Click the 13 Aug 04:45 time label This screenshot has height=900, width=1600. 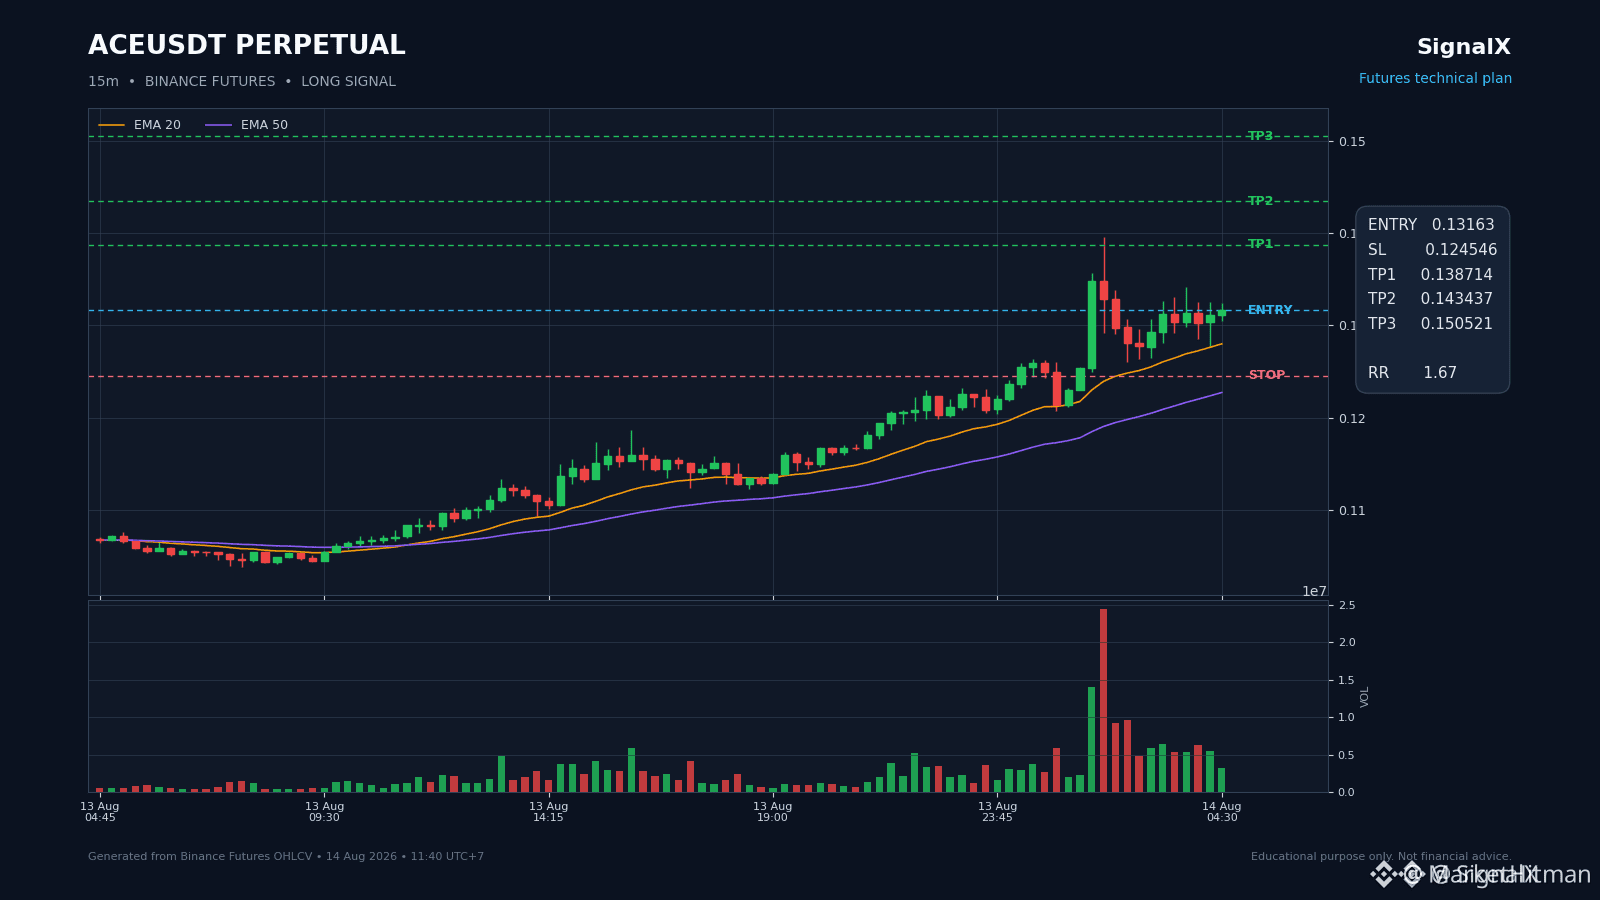click(100, 812)
